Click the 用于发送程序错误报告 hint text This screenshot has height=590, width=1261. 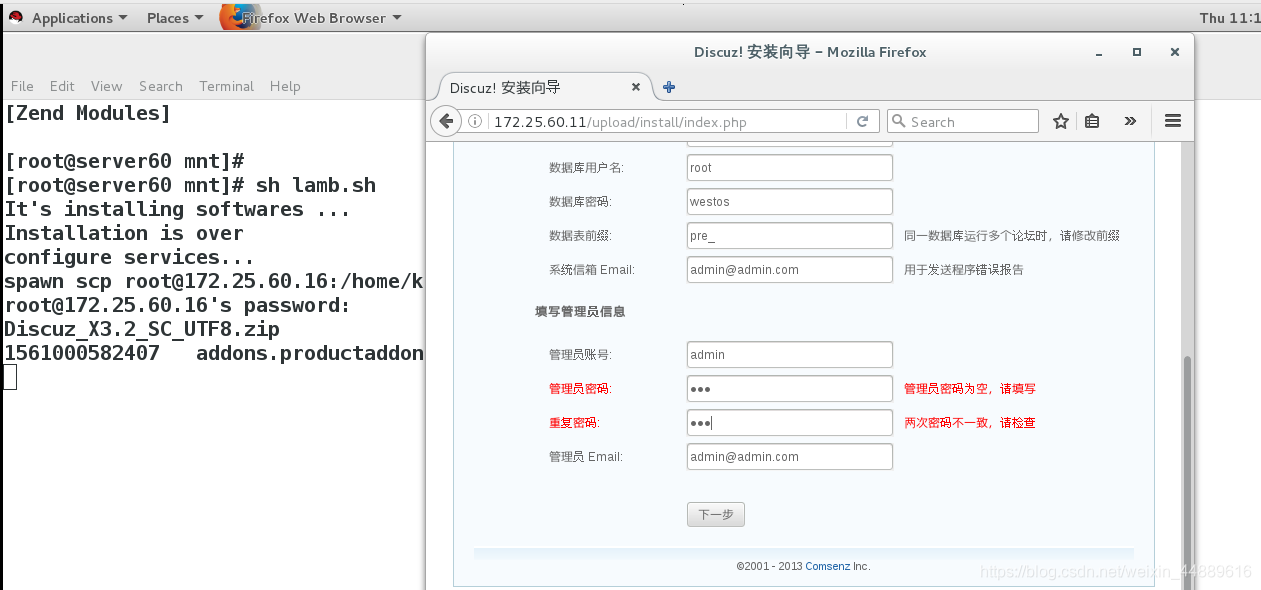(964, 270)
